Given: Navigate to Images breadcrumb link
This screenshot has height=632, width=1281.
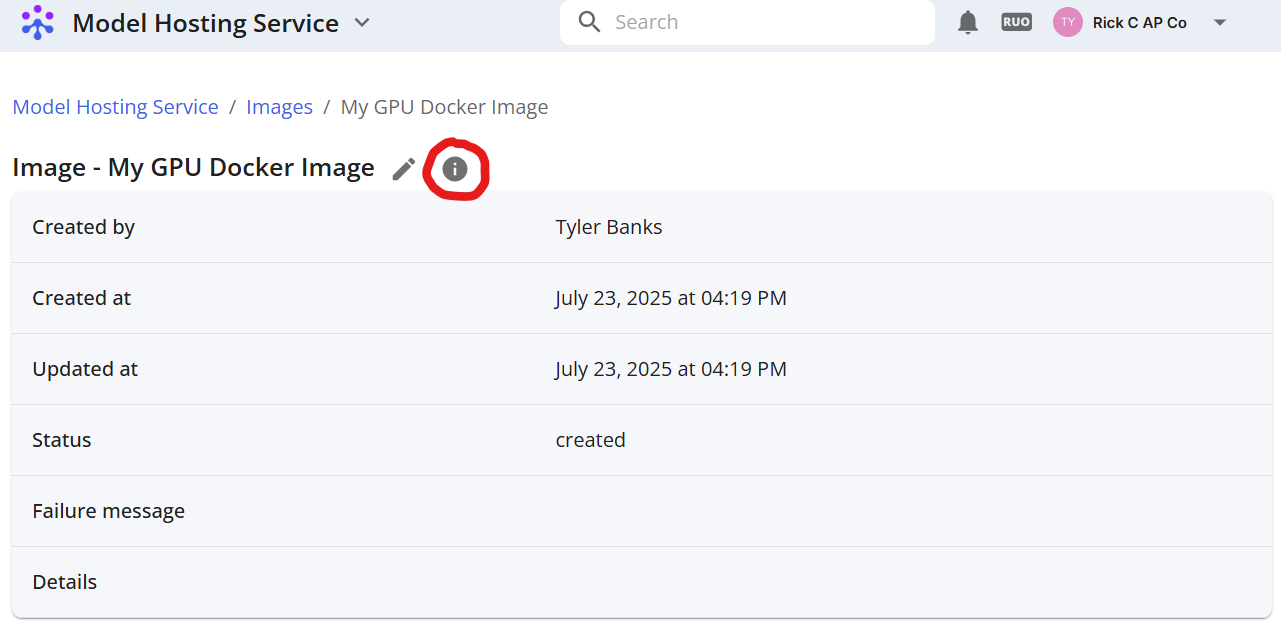Looking at the screenshot, I should click(280, 107).
